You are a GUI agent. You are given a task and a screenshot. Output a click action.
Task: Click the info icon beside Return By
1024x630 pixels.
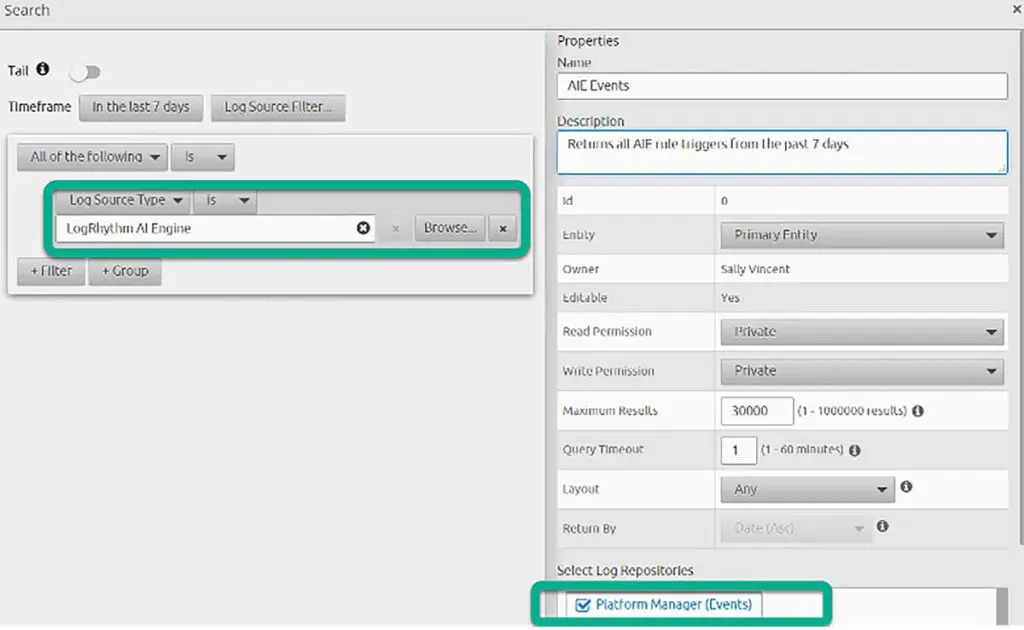(x=882, y=528)
